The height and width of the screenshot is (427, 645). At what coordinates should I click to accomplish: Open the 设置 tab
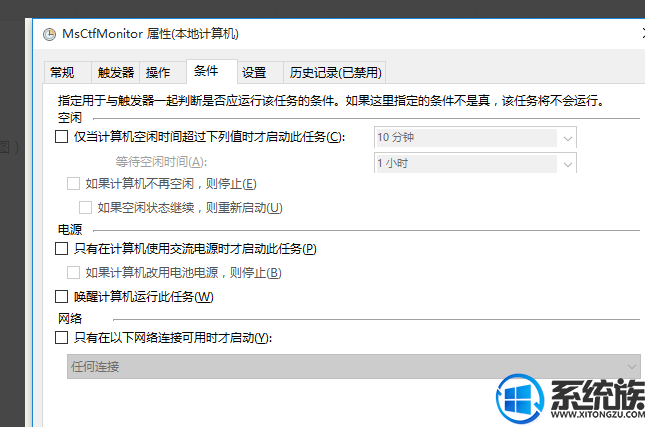260,72
